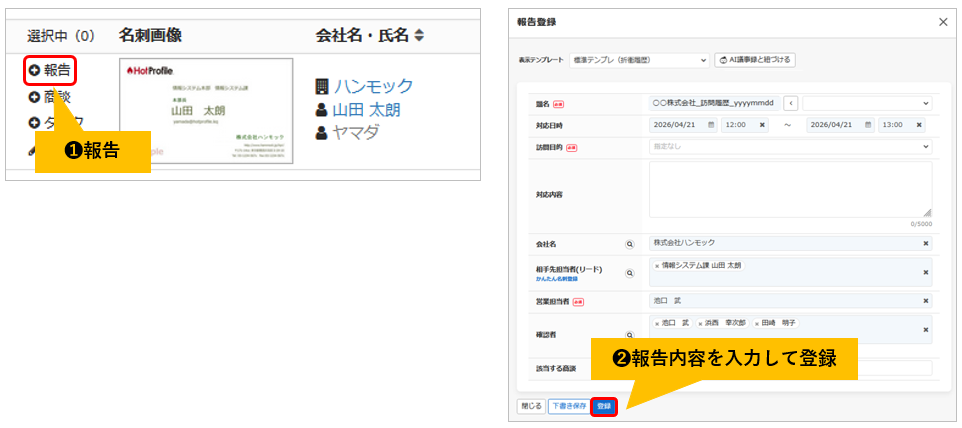Click the 題名 text field
The height and width of the screenshot is (428, 962).
(x=714, y=103)
